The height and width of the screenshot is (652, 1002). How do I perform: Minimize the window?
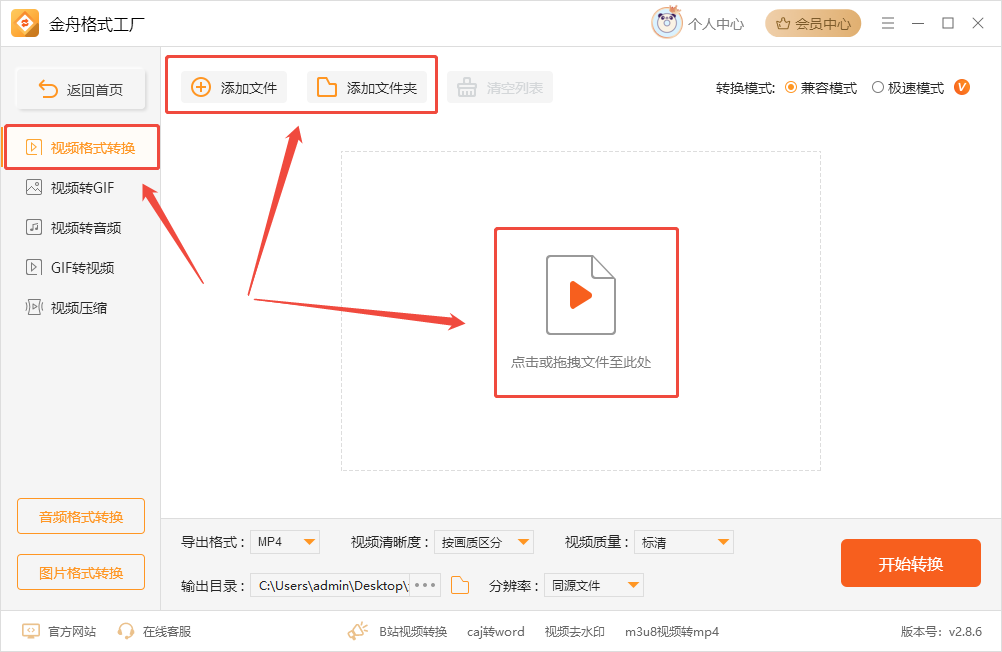918,24
